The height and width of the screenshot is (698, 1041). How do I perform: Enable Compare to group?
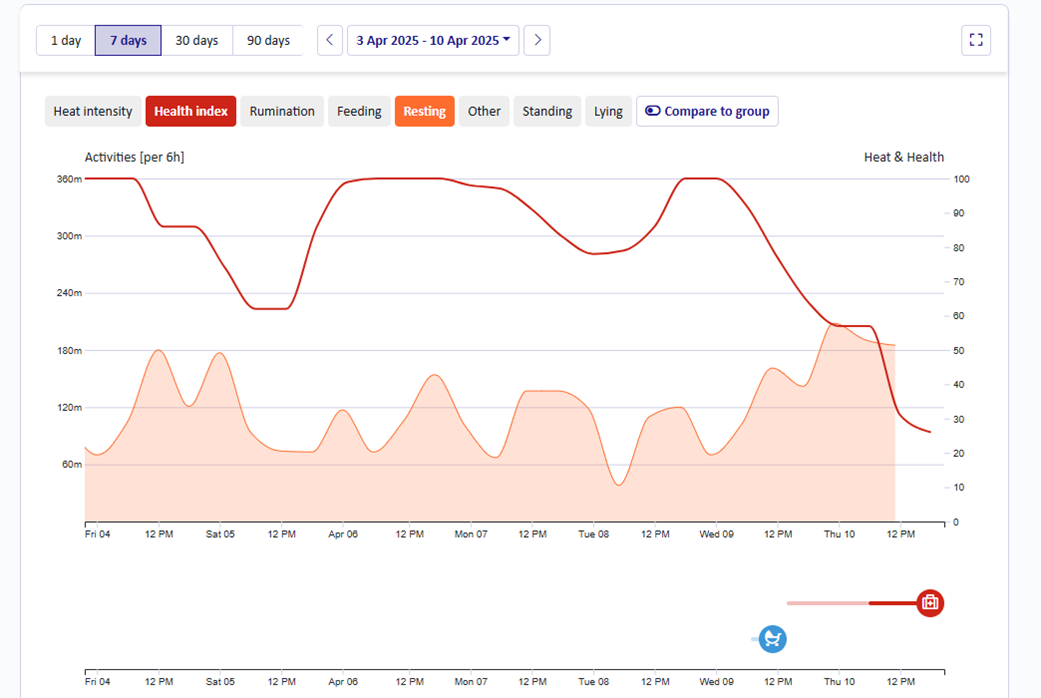tap(707, 111)
